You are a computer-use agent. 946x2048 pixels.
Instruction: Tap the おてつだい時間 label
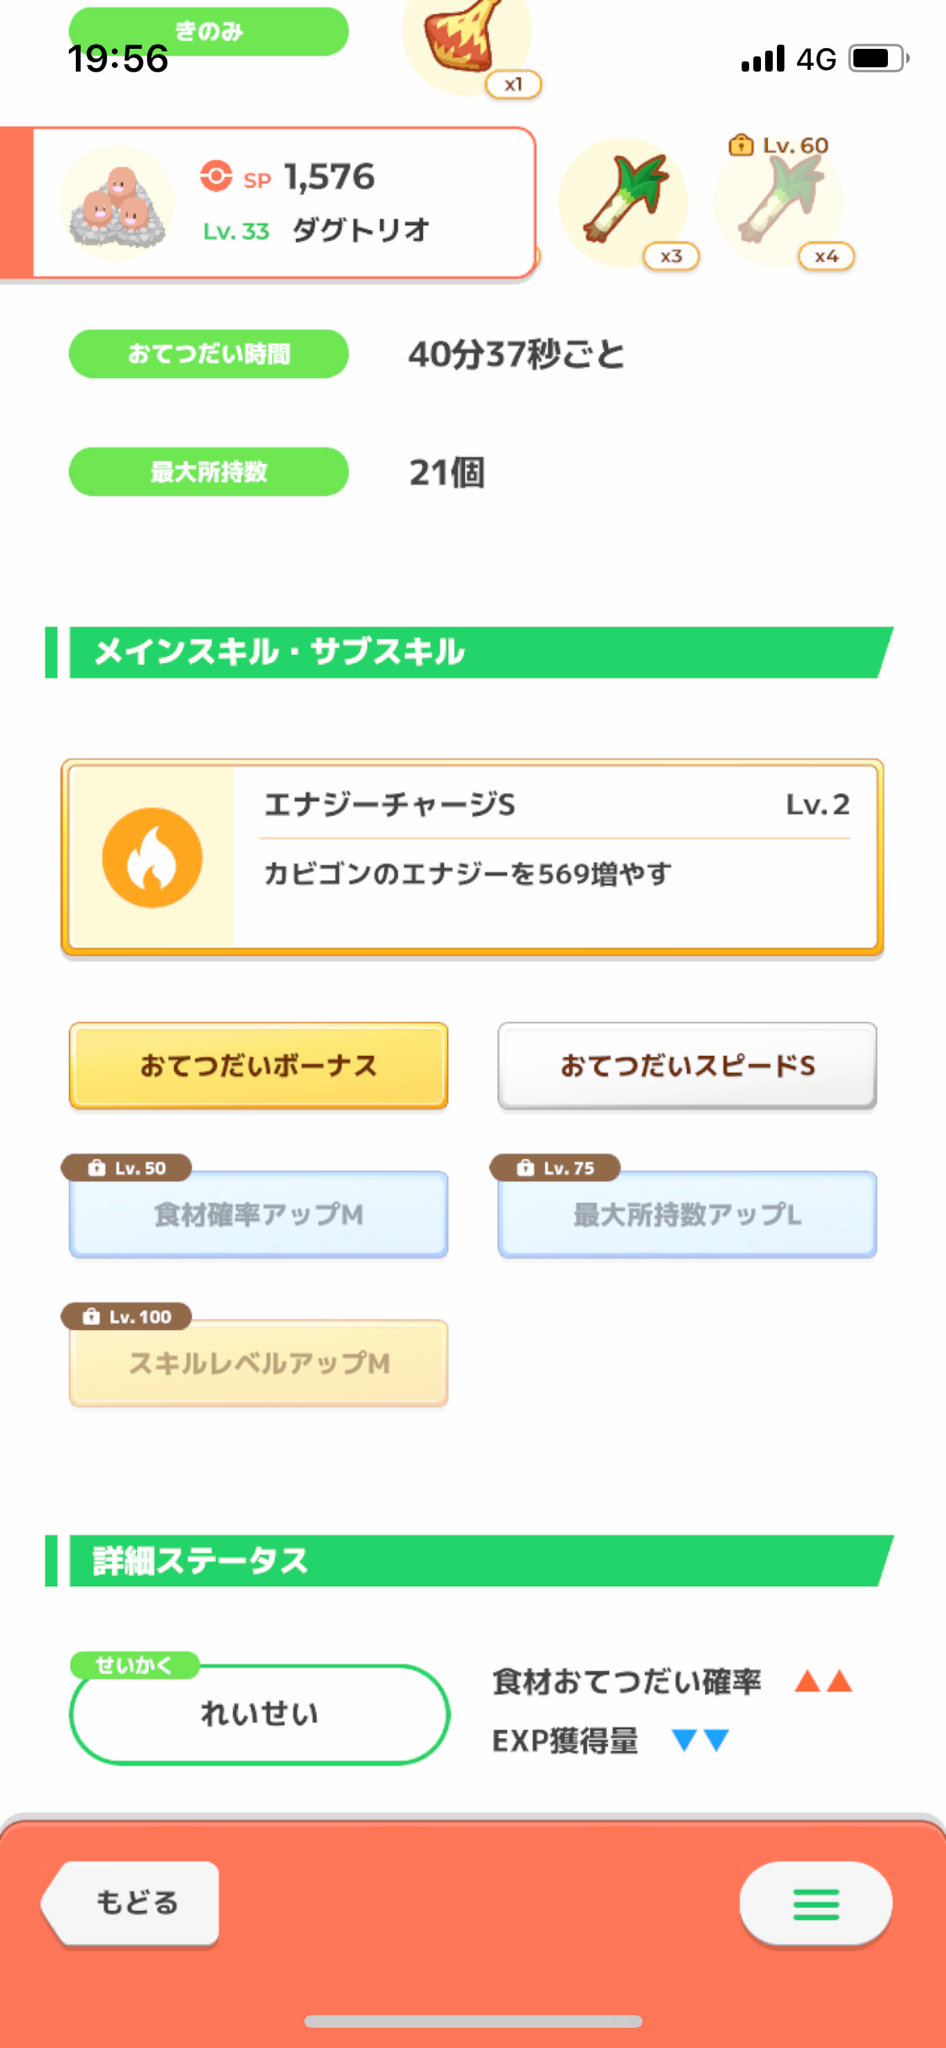[x=209, y=354]
